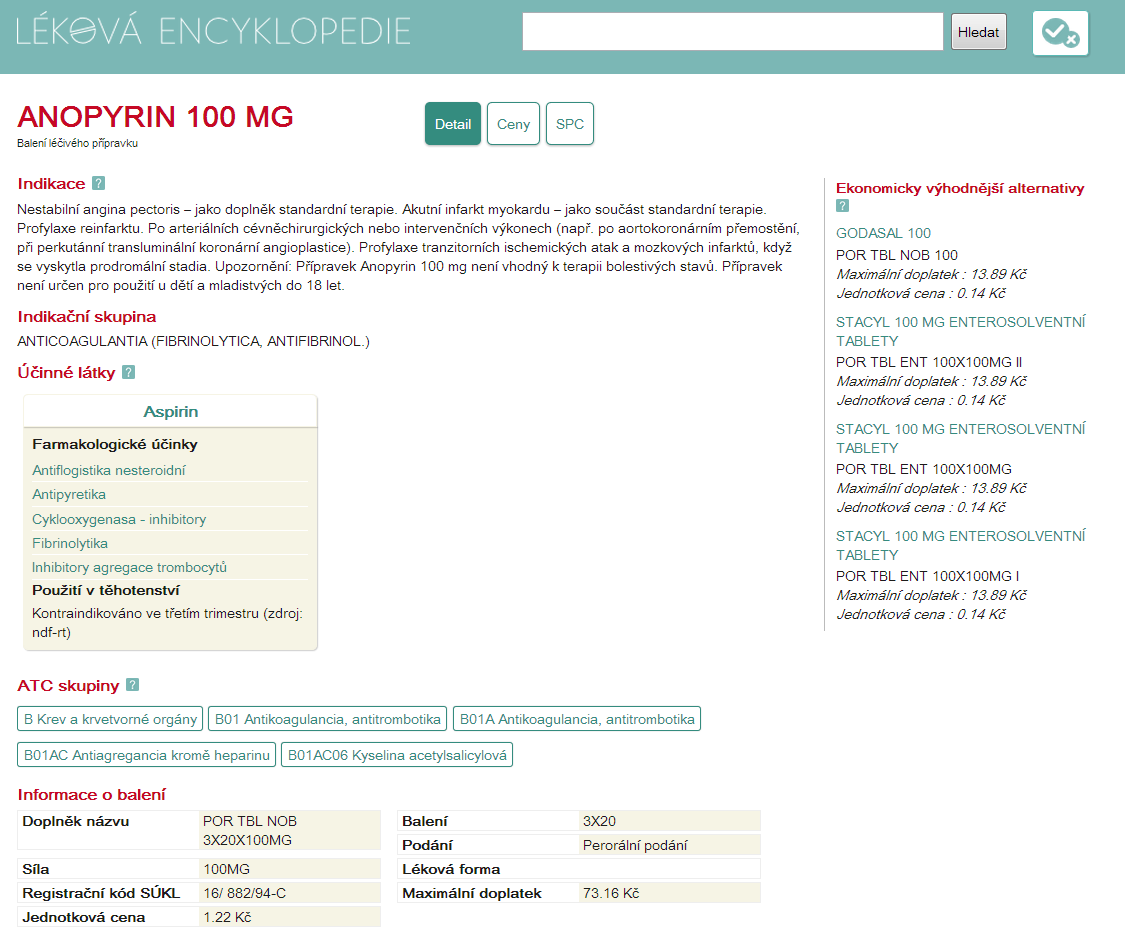Open help icon next to Indikace

[x=99, y=184]
